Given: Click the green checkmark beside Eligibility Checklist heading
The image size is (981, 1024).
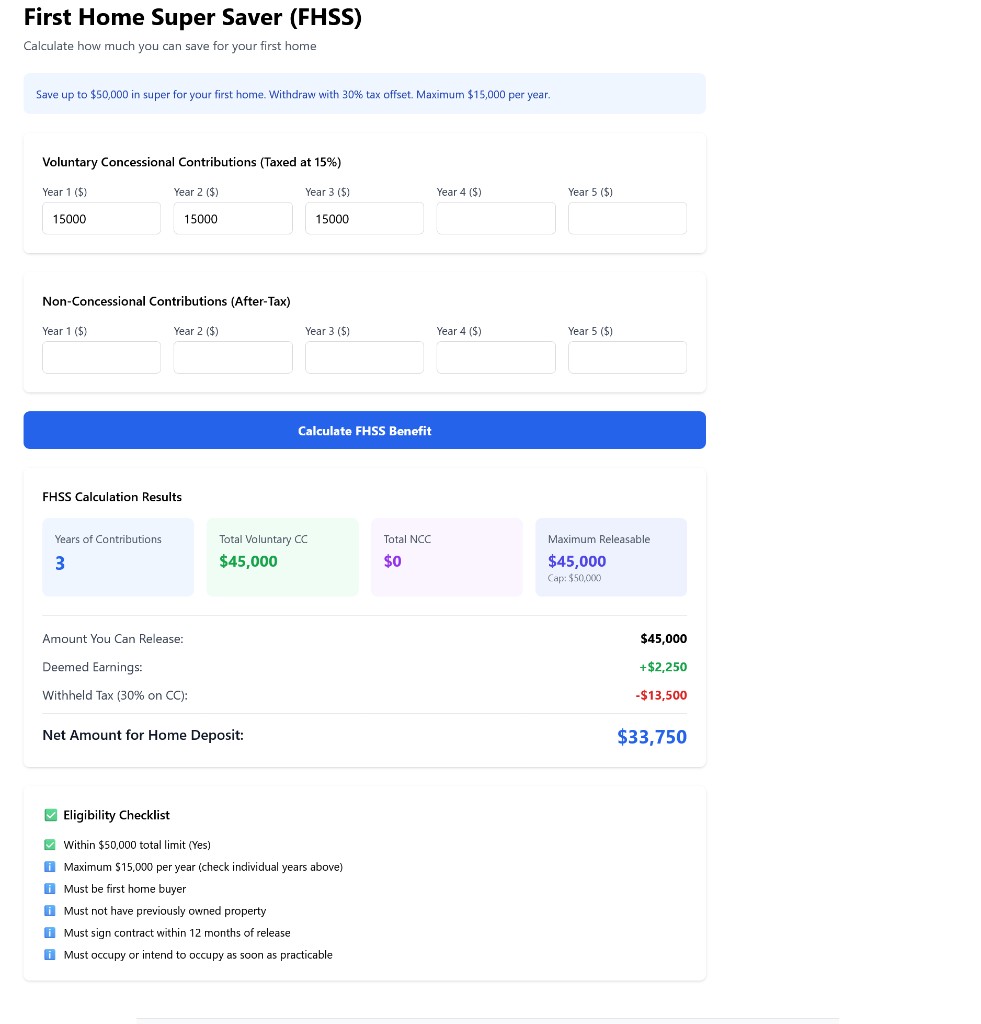Looking at the screenshot, I should tap(50, 814).
